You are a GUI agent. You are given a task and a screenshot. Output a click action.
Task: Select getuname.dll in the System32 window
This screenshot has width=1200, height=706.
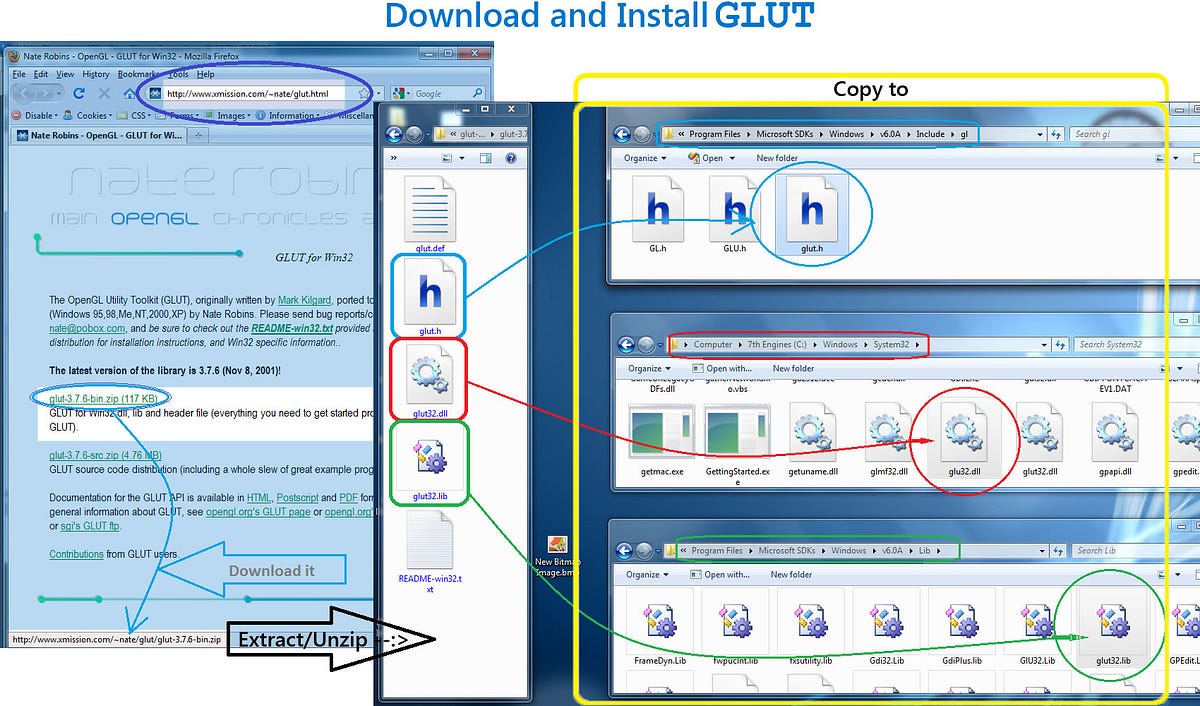point(812,441)
